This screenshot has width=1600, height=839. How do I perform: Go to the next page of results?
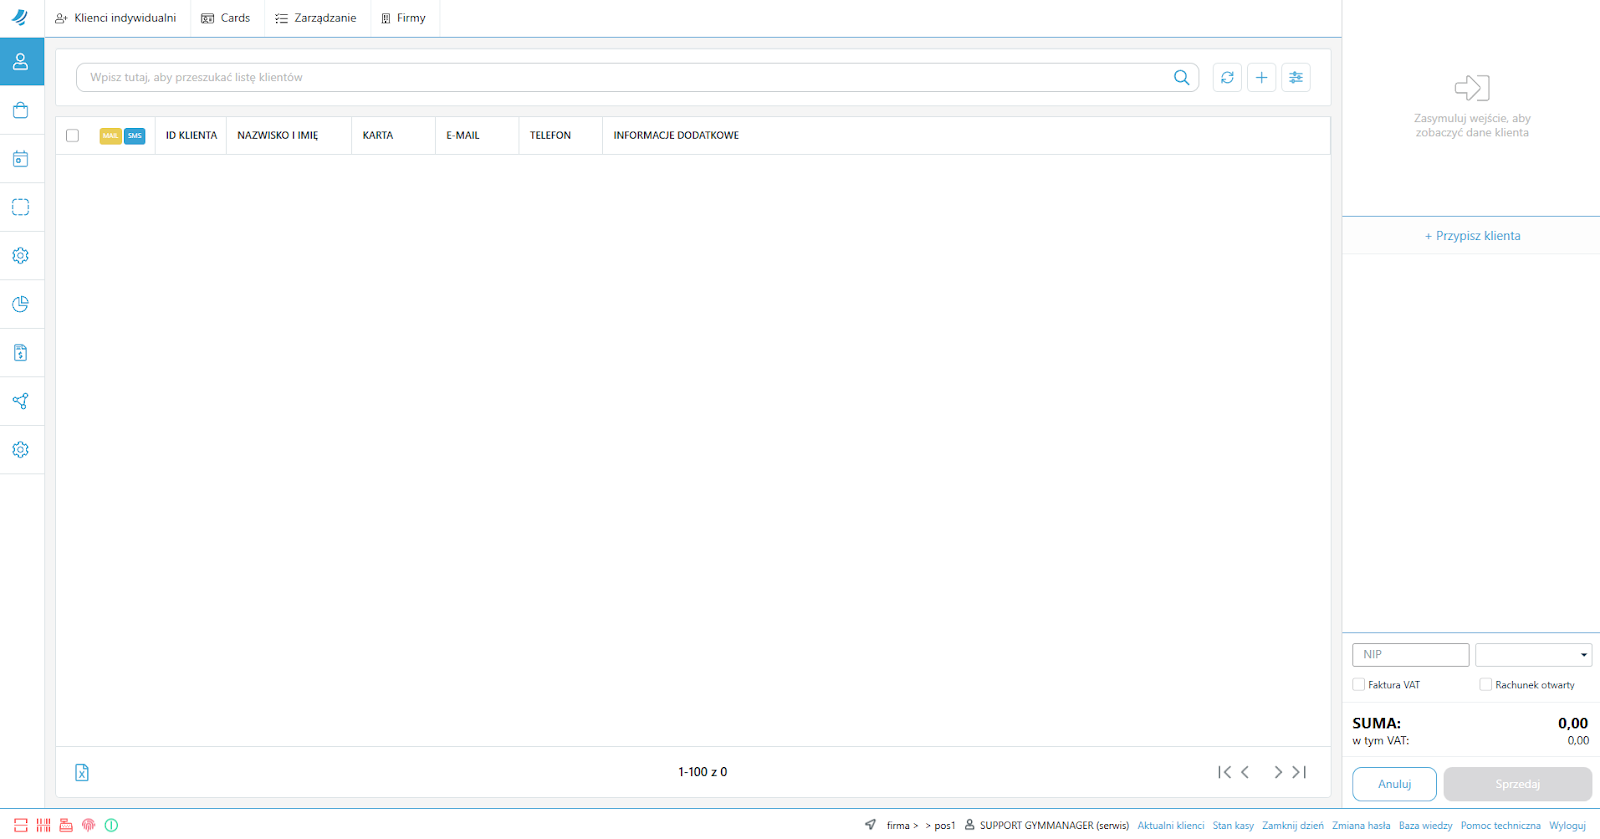(x=1277, y=772)
